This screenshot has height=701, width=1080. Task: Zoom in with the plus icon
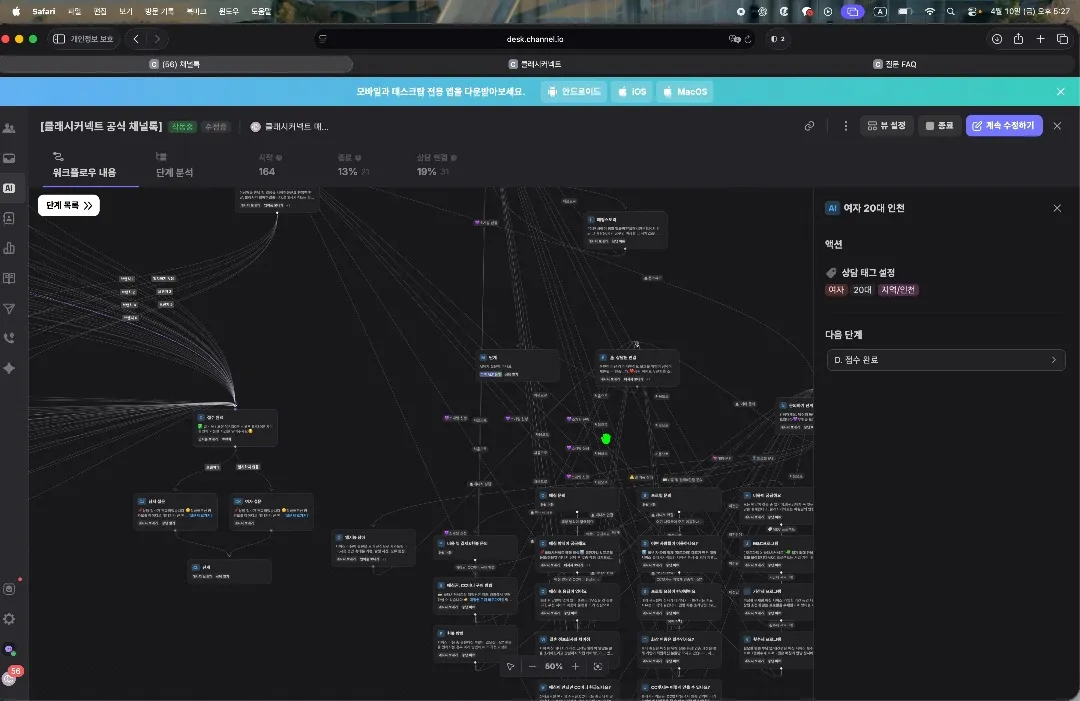(x=575, y=667)
